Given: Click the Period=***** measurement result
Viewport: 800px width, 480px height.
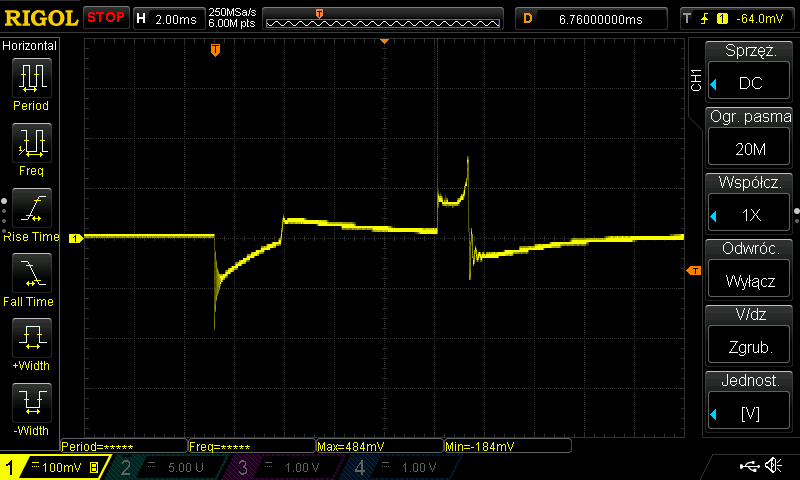Looking at the screenshot, I should (123, 446).
